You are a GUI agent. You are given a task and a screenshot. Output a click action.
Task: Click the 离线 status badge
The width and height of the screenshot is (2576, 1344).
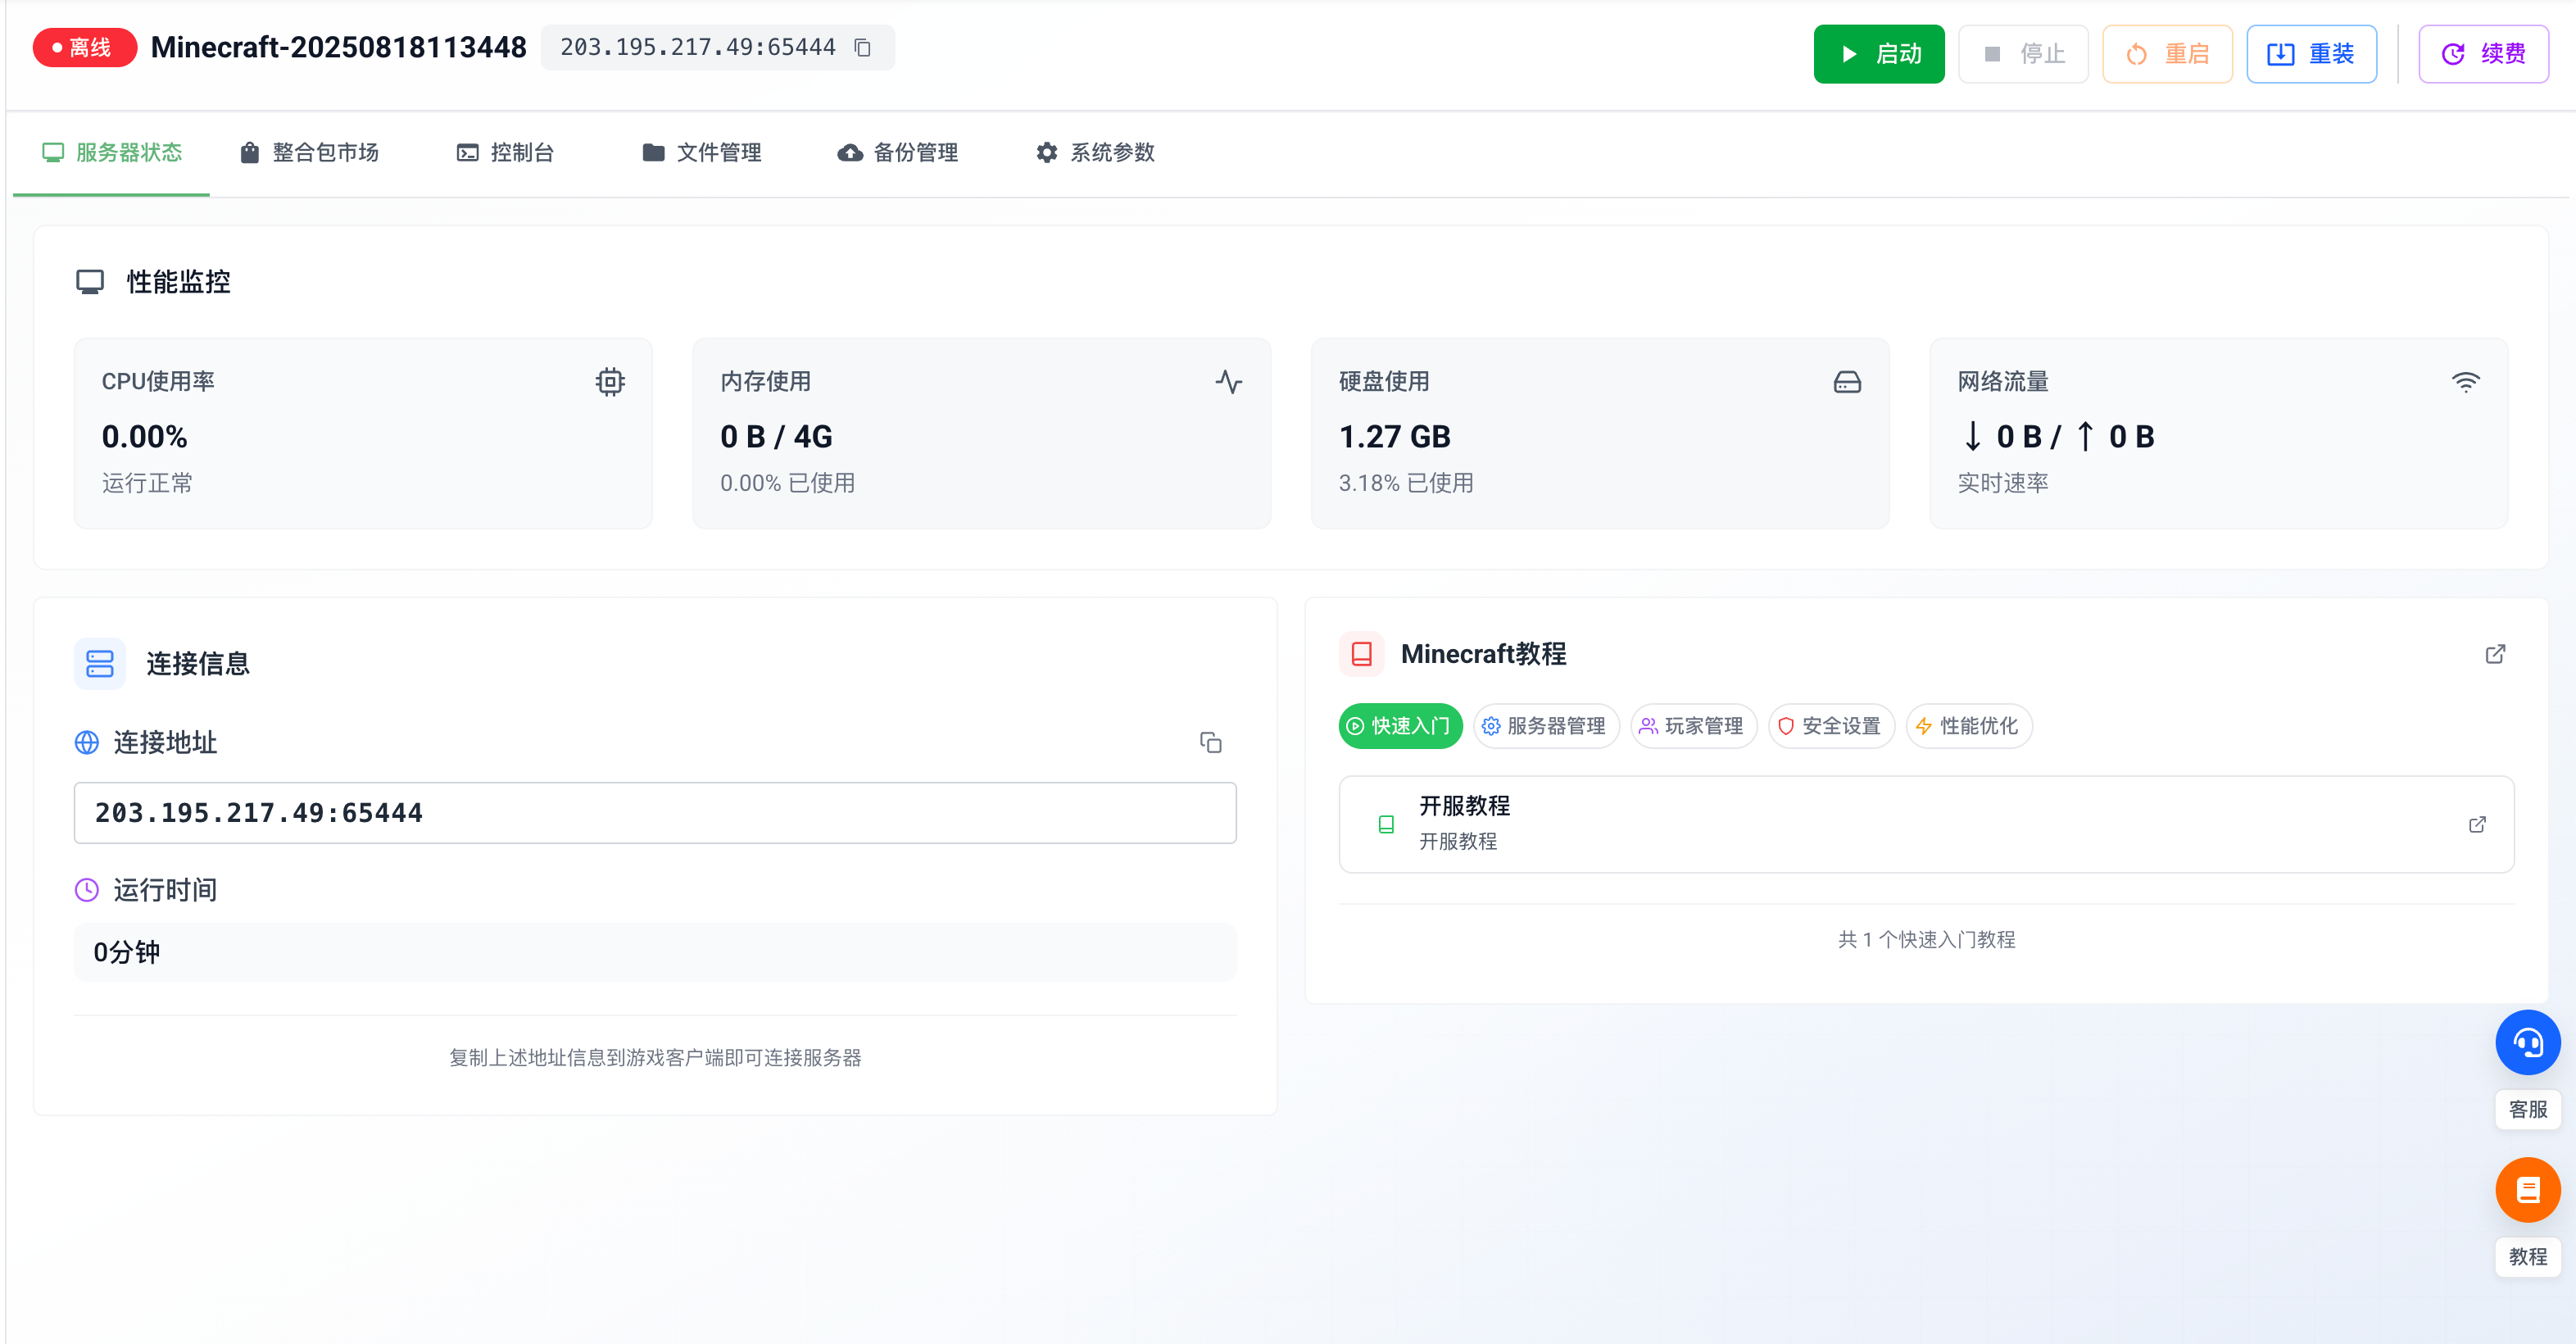click(x=84, y=48)
